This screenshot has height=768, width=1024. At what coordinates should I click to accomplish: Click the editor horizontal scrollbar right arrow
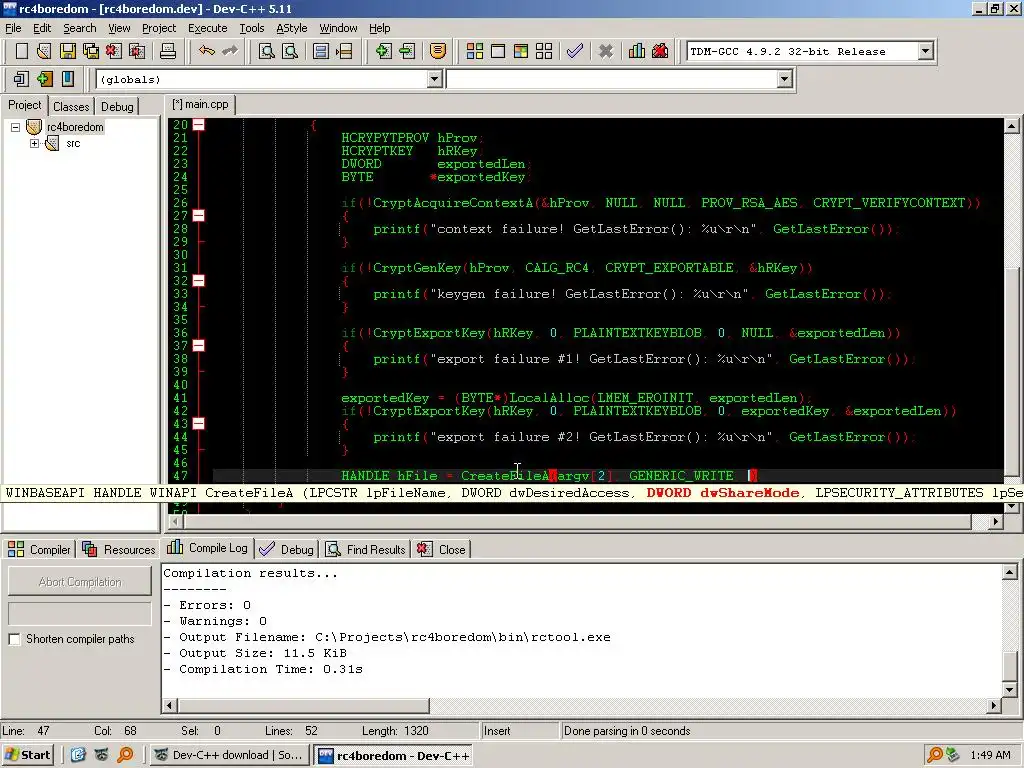[995, 521]
